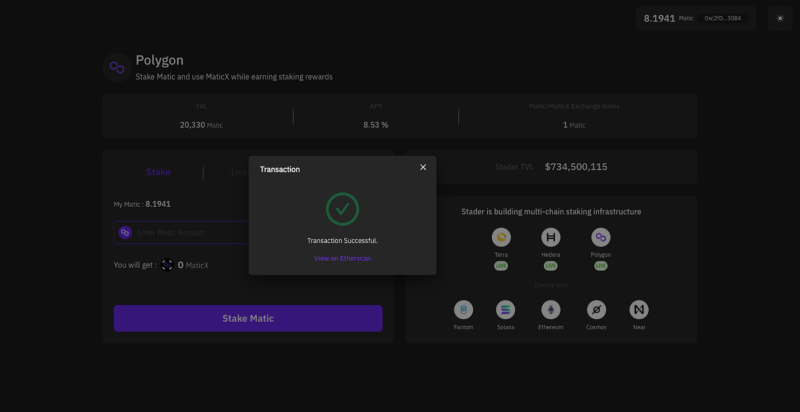Click the Transaction dialog title
This screenshot has height=412, width=800.
click(280, 169)
